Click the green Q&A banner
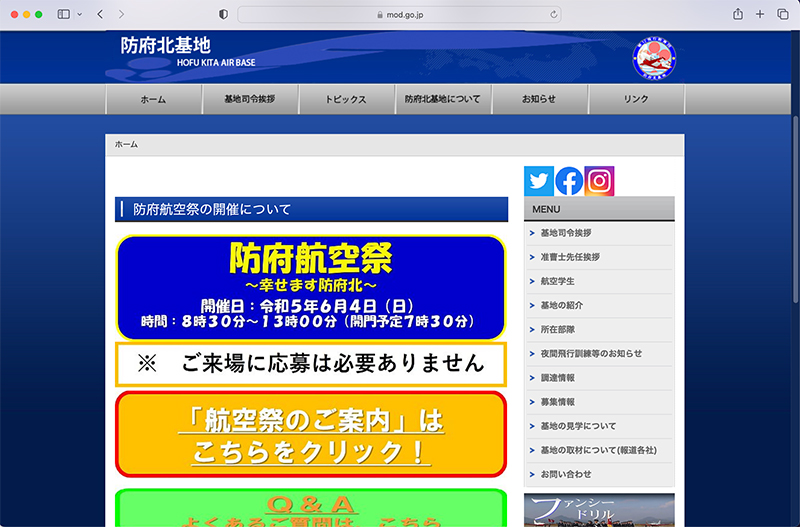The height and width of the screenshot is (527, 800). (x=311, y=508)
